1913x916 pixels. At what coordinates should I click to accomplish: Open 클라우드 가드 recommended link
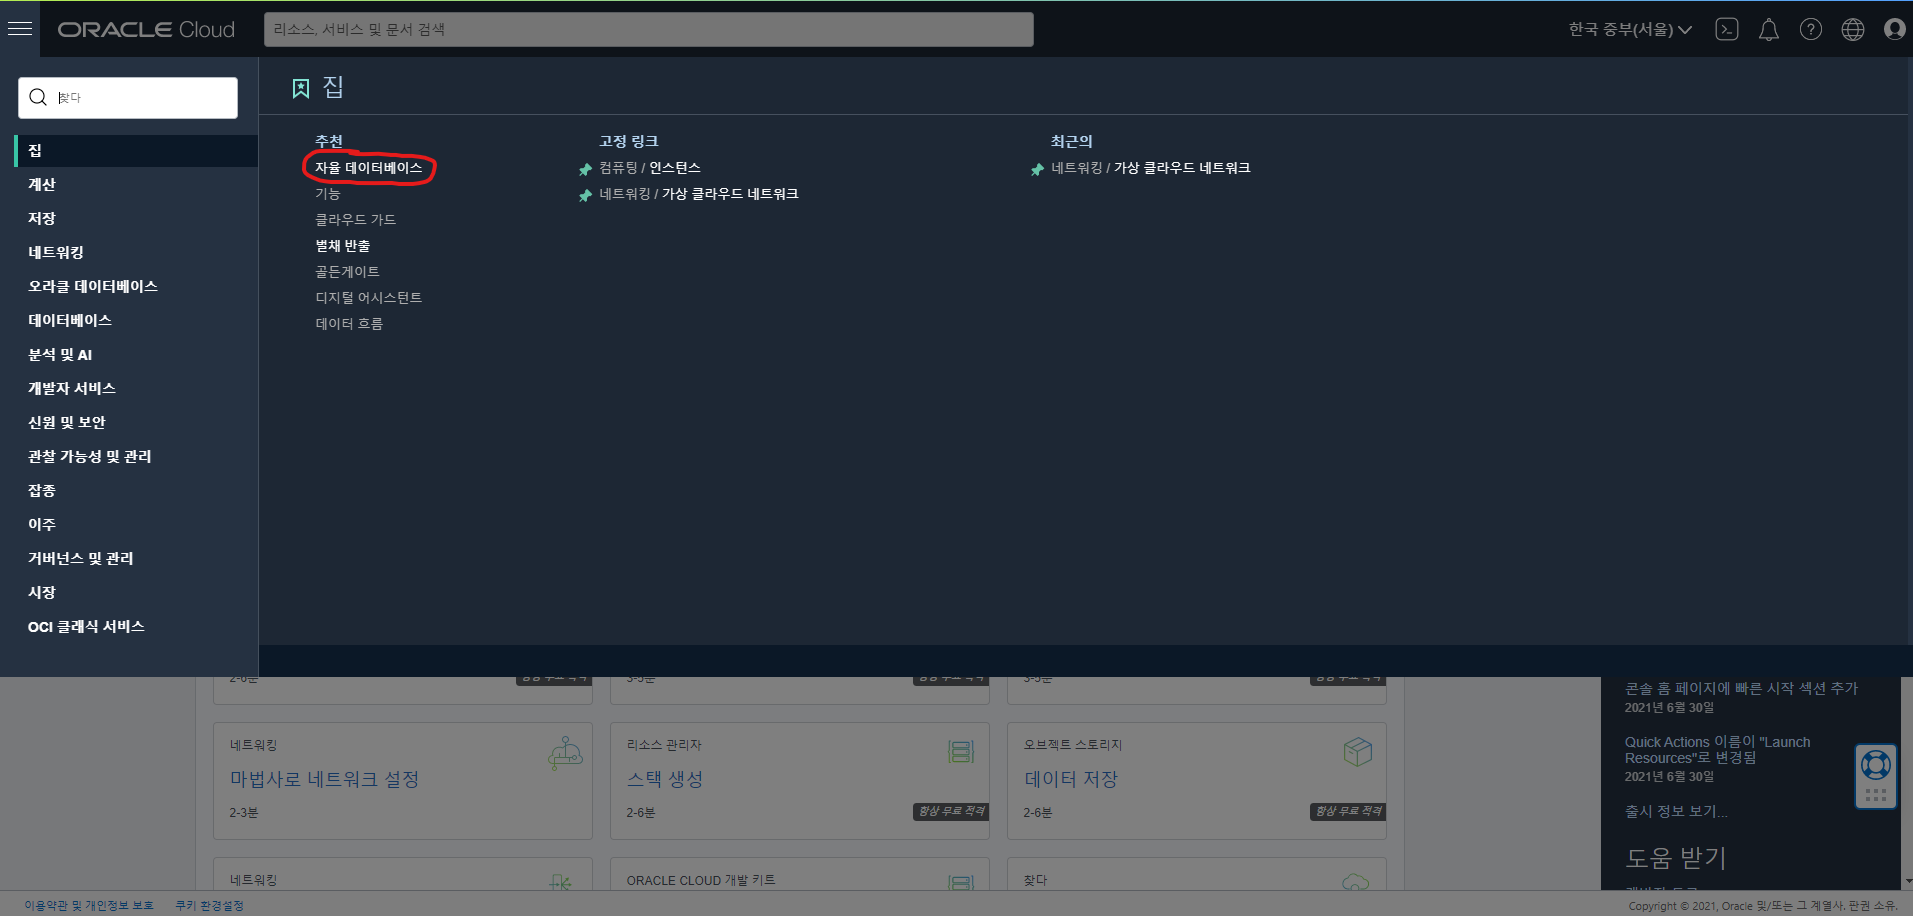356,220
